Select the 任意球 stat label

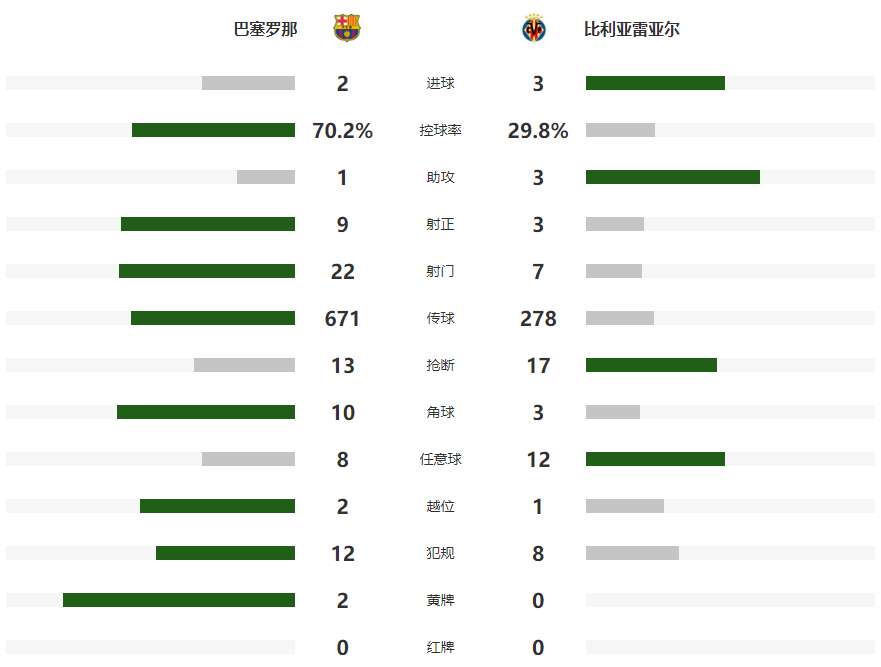(x=440, y=460)
